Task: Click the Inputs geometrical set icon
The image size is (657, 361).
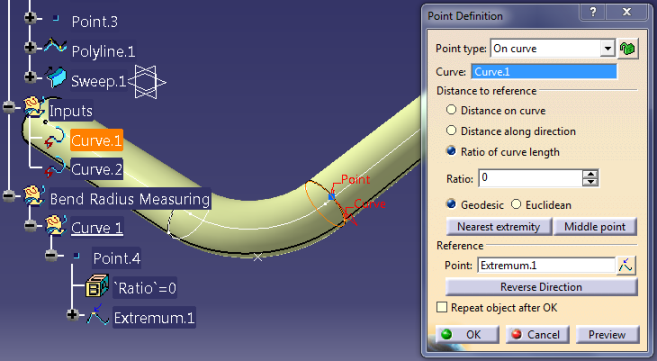Action: 34,107
